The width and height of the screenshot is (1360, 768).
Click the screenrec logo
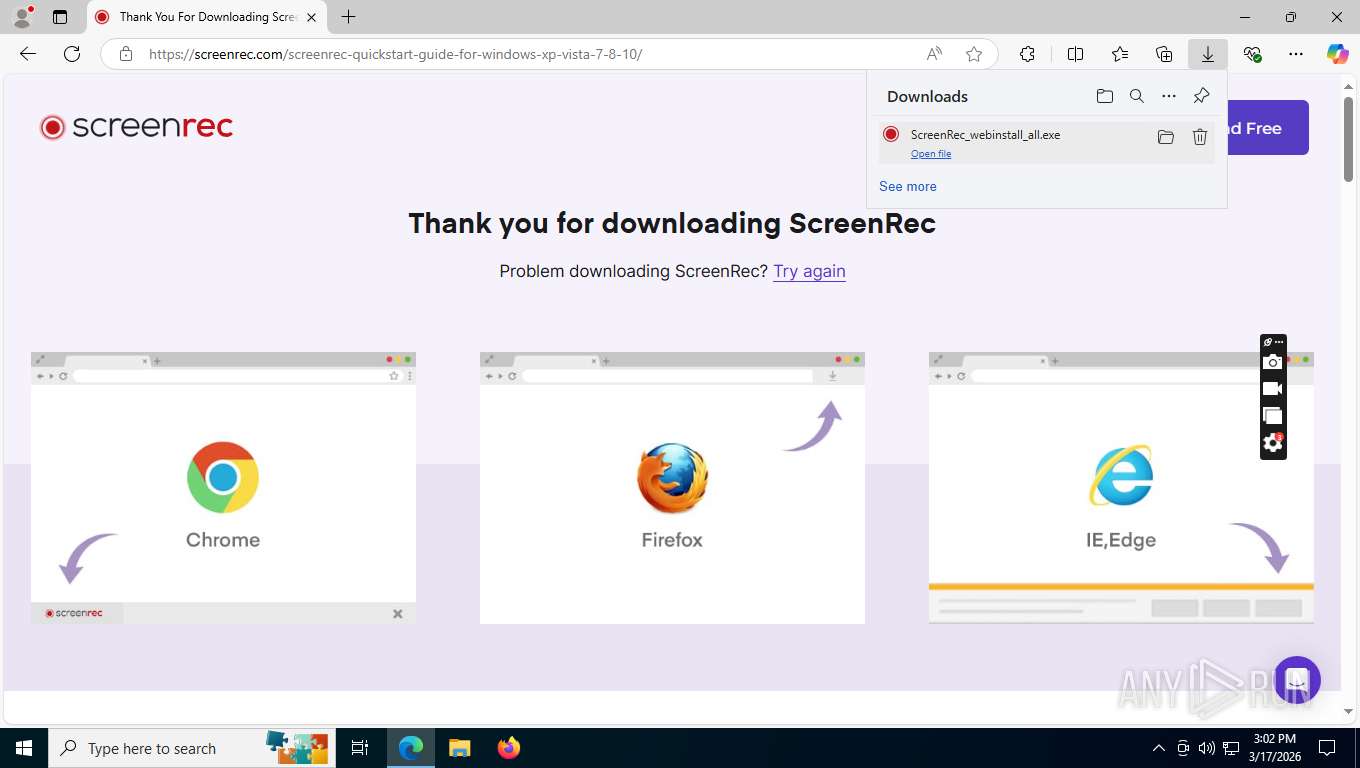tap(136, 127)
